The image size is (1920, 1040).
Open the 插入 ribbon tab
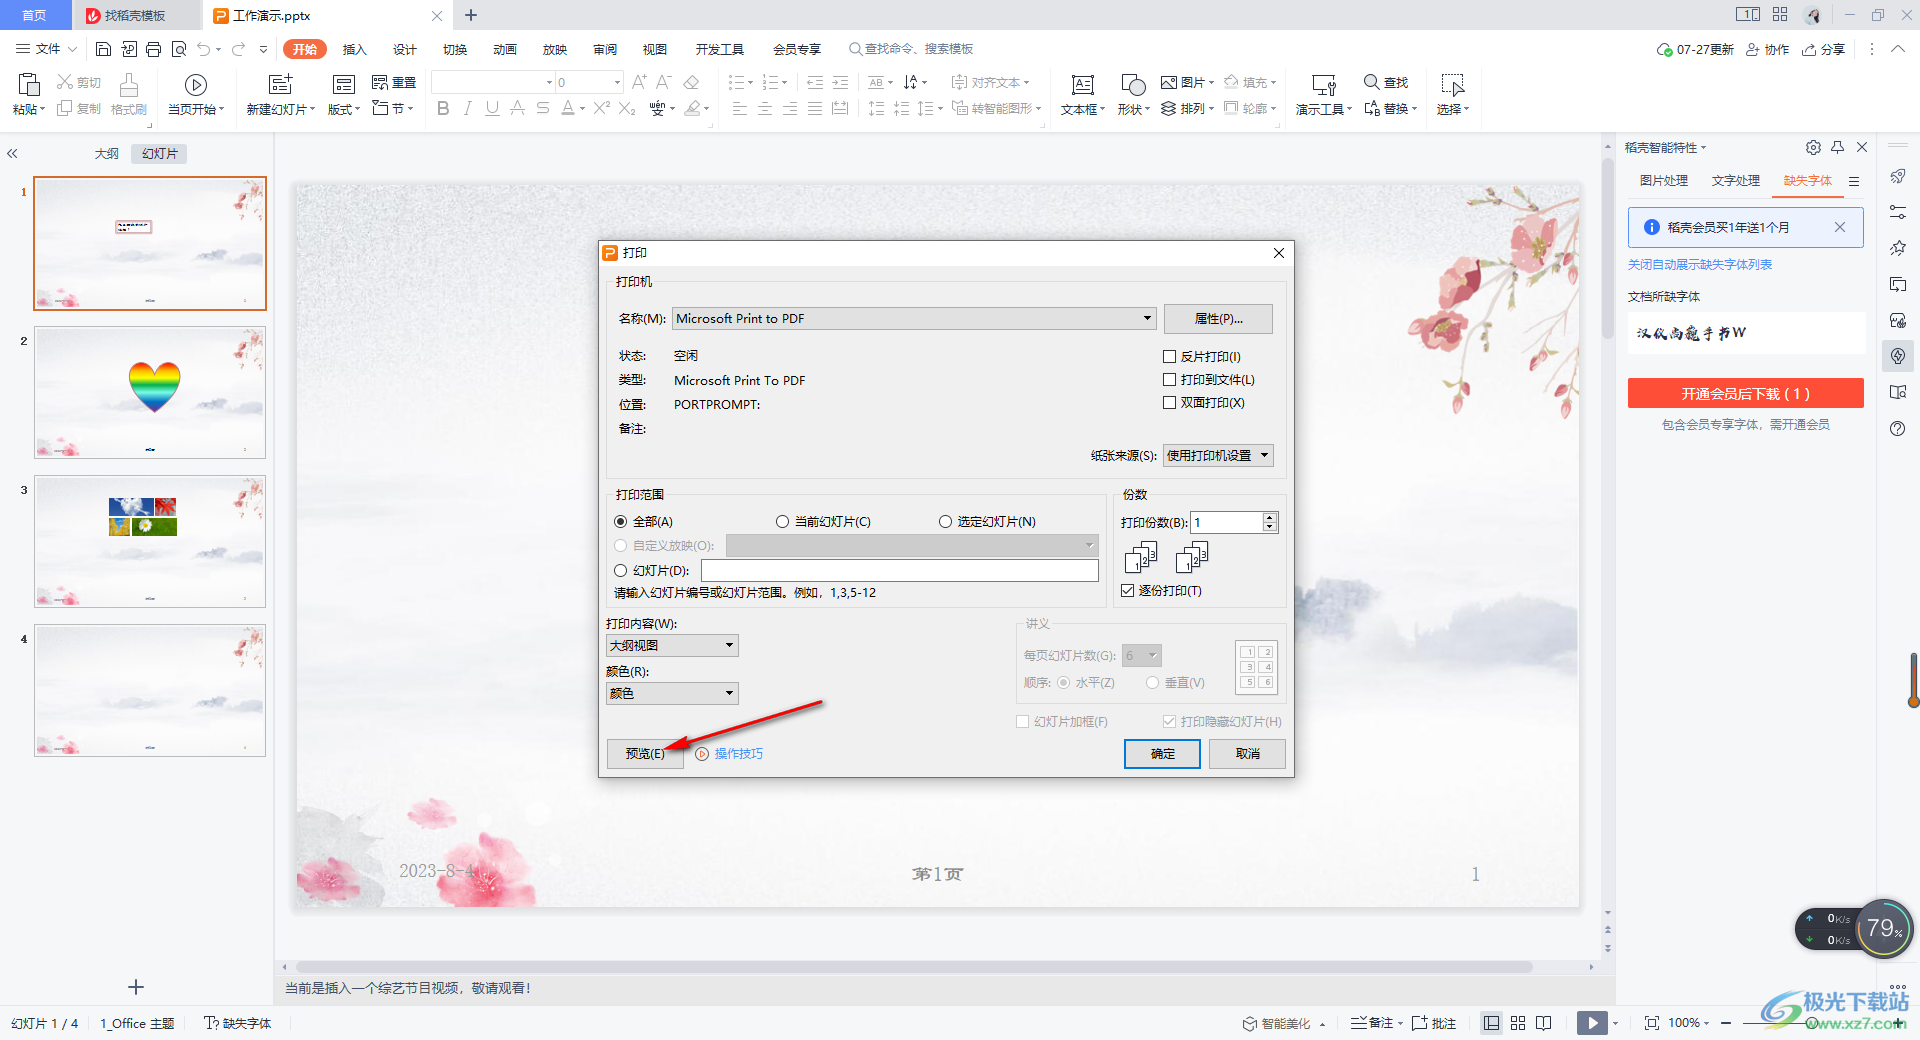tap(355, 49)
